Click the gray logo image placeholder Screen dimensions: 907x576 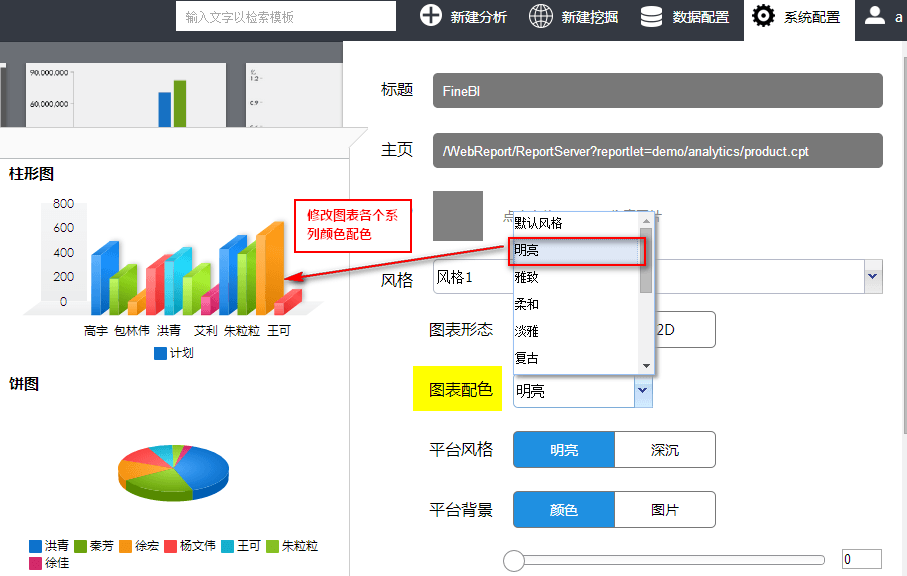458,216
